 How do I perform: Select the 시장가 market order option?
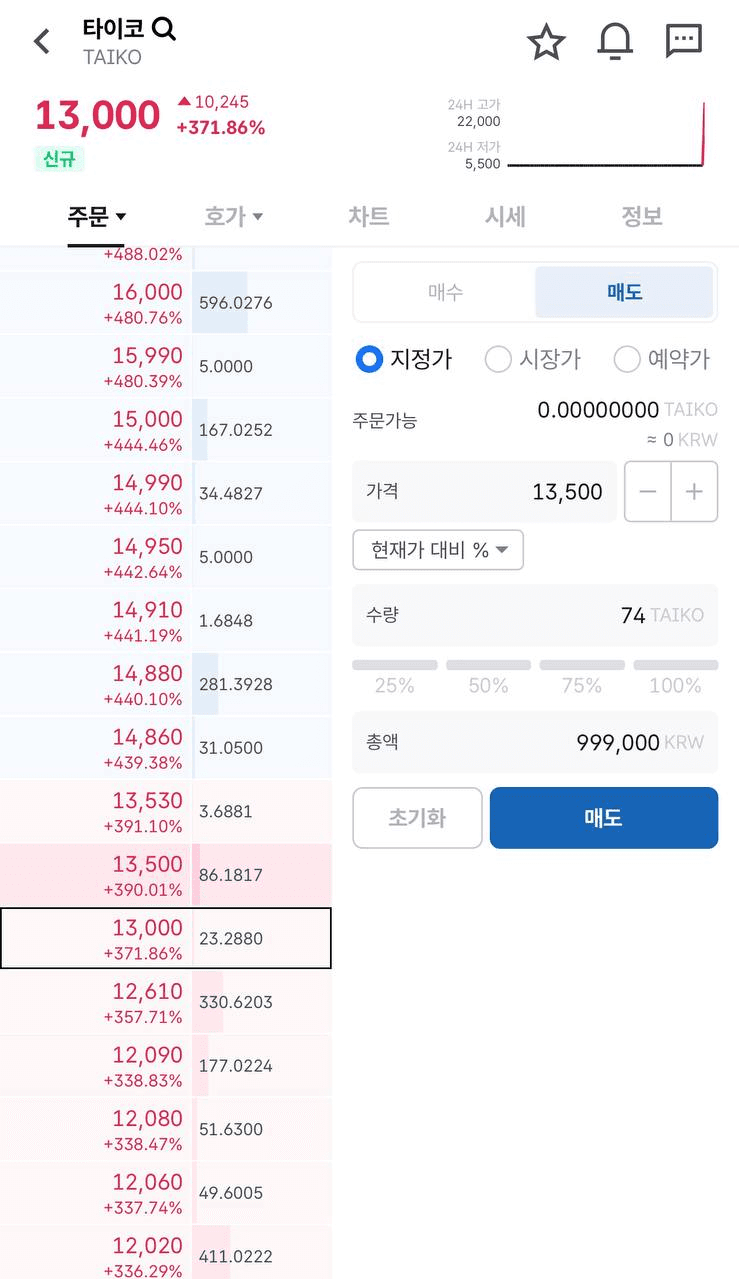click(533, 359)
